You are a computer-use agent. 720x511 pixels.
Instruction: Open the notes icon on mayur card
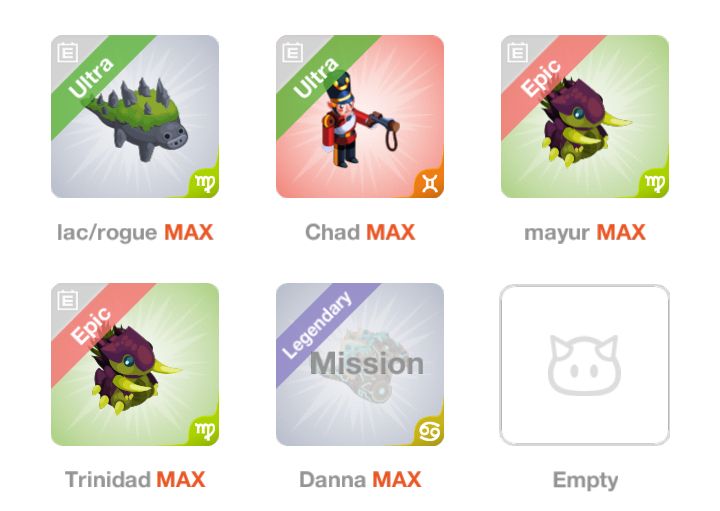pyautogui.click(x=518, y=52)
